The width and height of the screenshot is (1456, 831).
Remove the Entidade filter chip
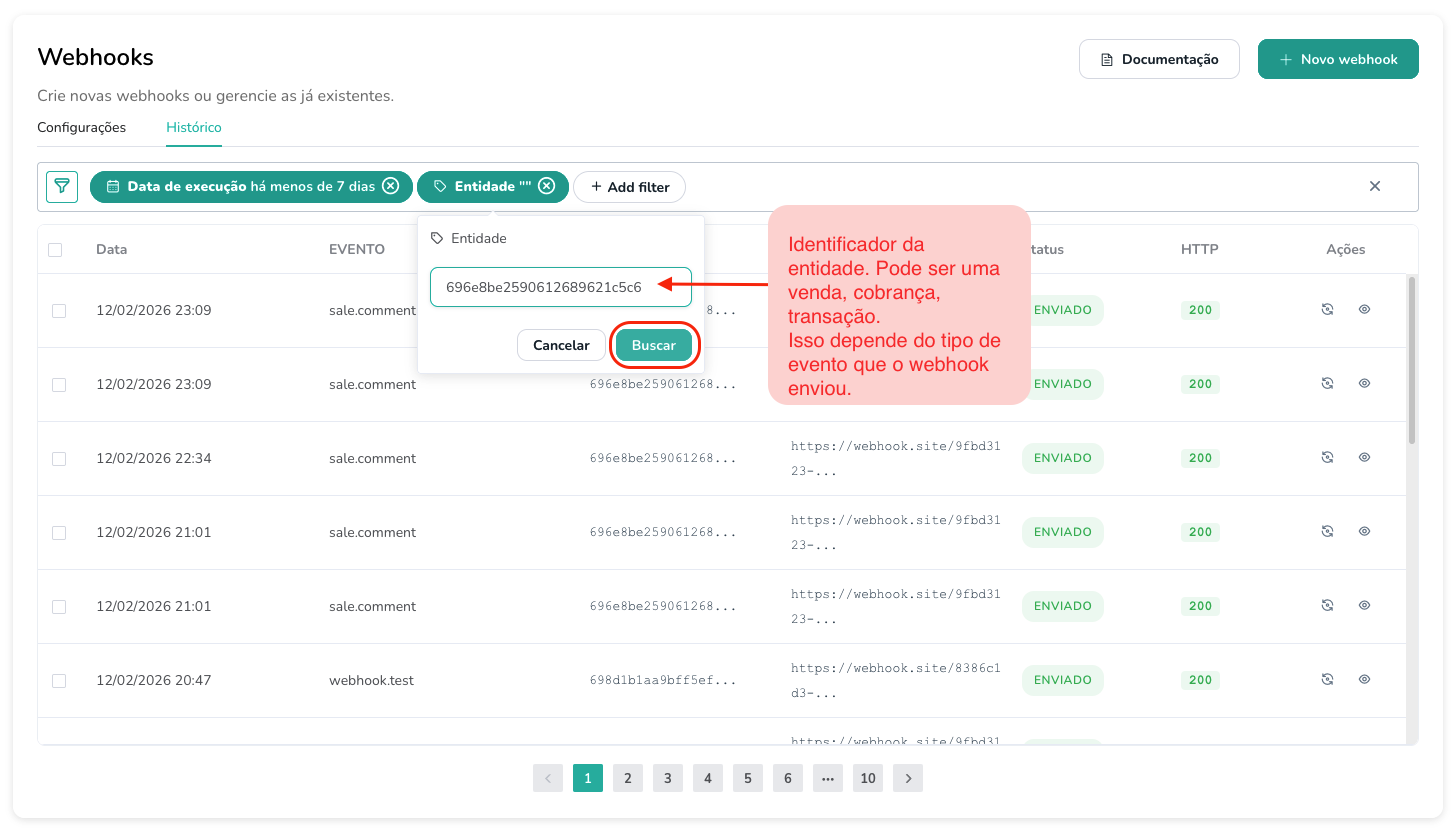546,187
